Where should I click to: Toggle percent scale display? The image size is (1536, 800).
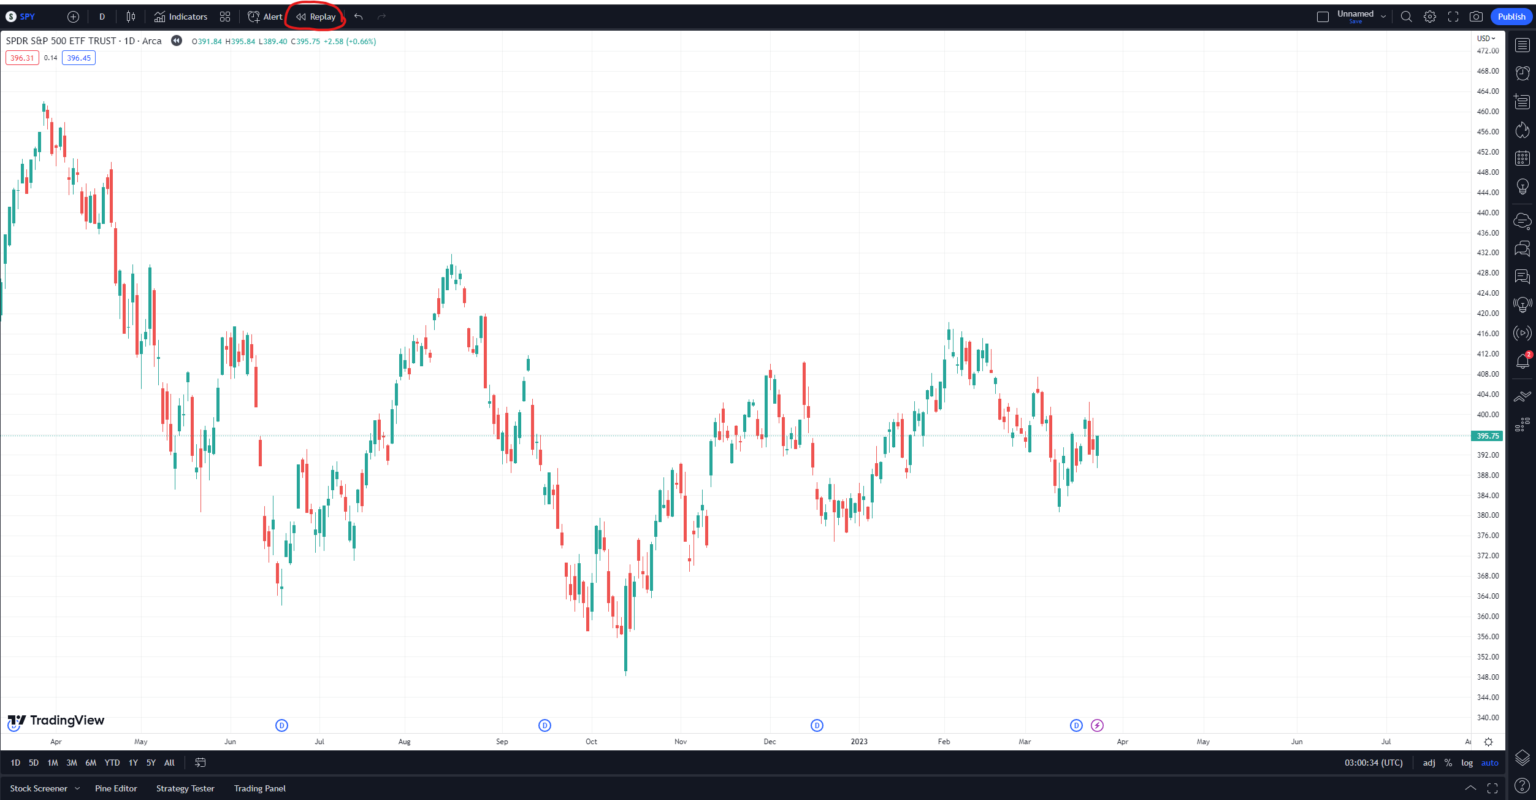pyautogui.click(x=1447, y=762)
